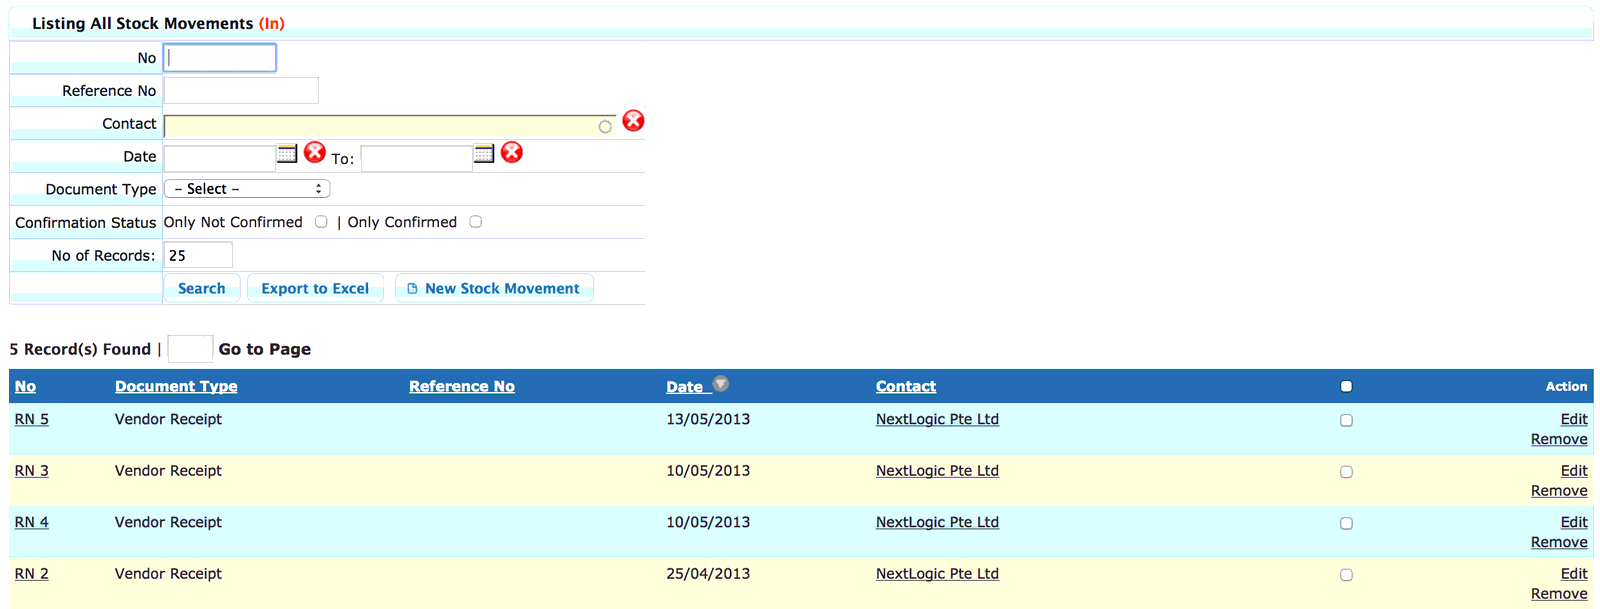The height and width of the screenshot is (609, 1600).
Task: Open the RN 5 record link
Action: [32, 420]
